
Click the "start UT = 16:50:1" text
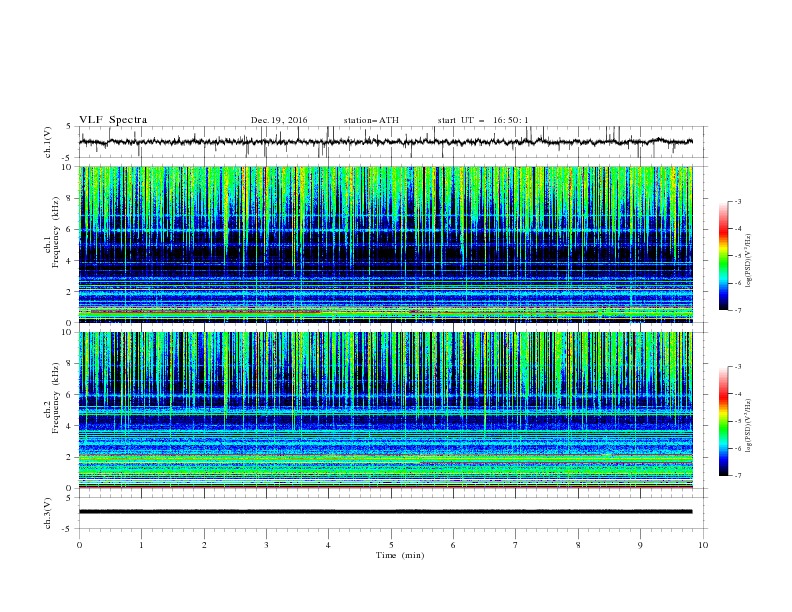[x=482, y=120]
